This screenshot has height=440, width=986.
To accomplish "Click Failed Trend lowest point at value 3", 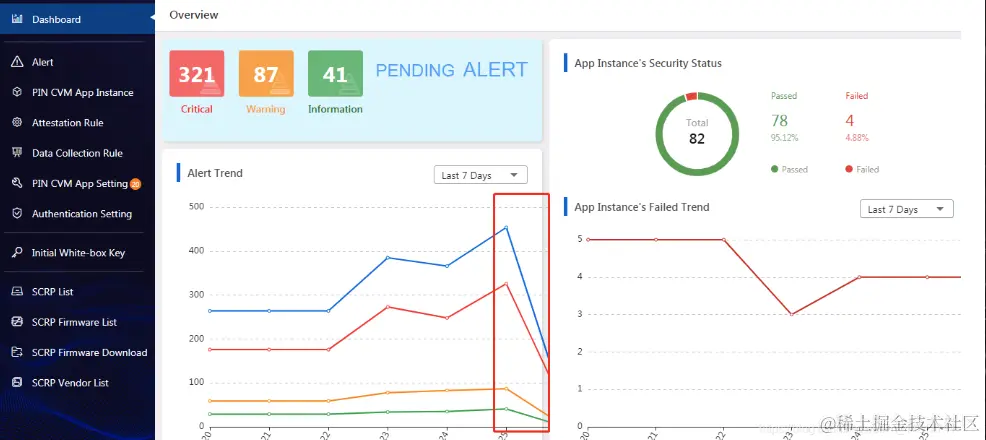I will 791,314.
